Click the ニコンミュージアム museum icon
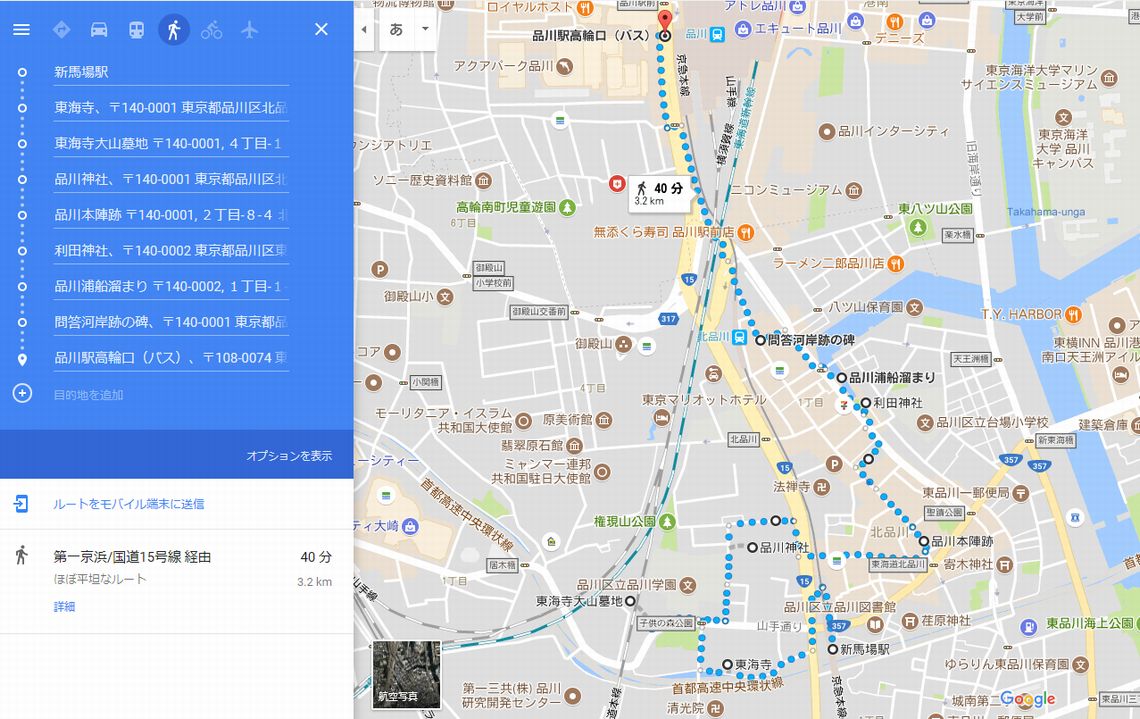 point(854,190)
